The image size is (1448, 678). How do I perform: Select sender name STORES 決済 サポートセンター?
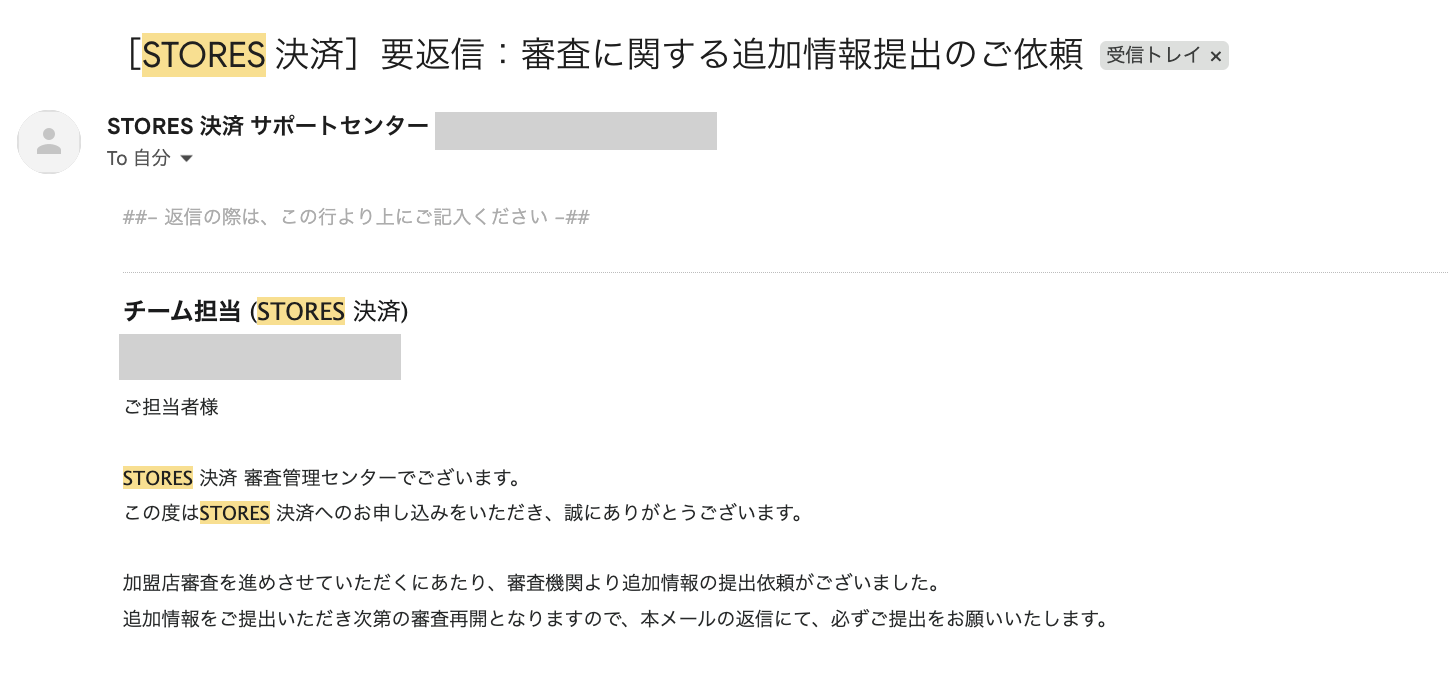(x=268, y=126)
